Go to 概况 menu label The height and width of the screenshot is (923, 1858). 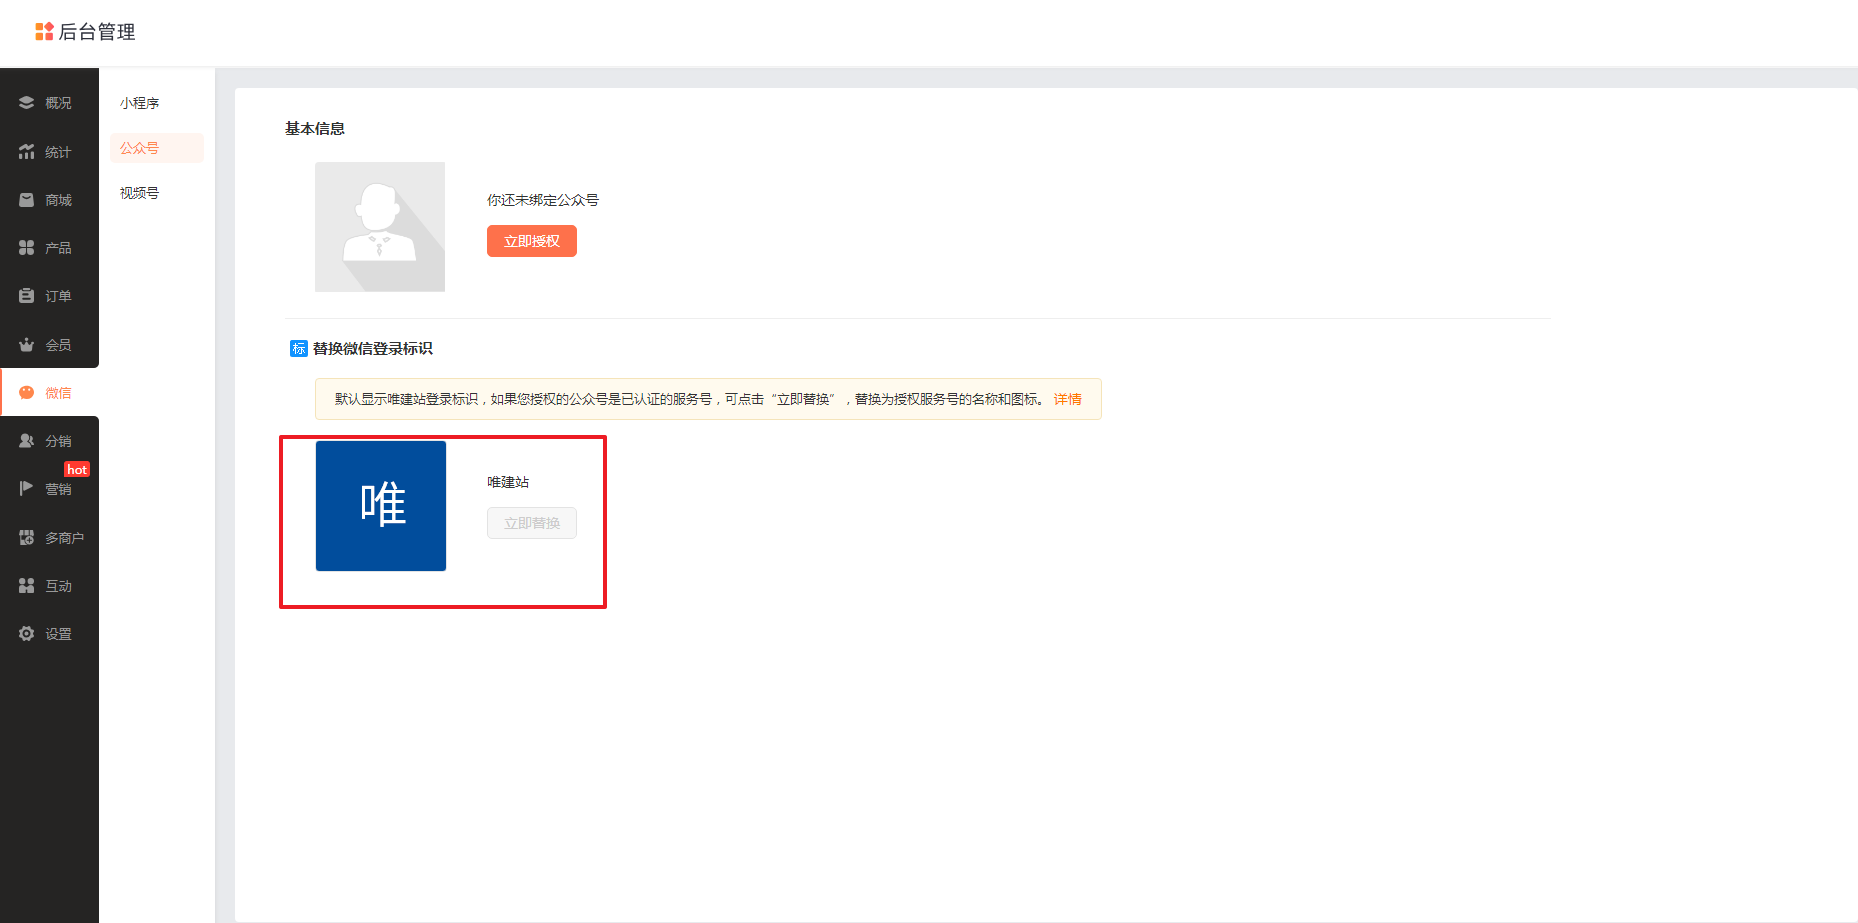[x=58, y=103]
